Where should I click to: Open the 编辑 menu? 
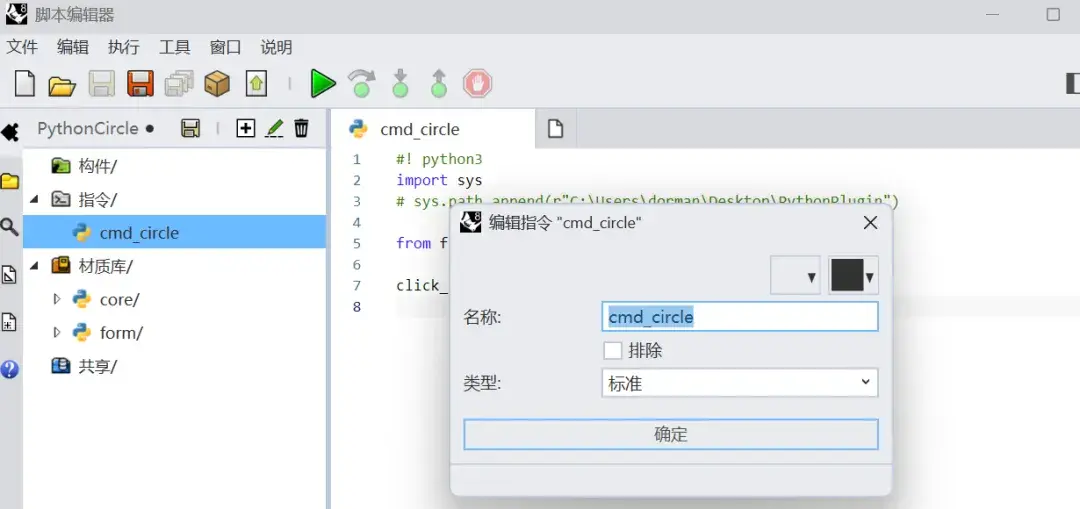pos(73,48)
